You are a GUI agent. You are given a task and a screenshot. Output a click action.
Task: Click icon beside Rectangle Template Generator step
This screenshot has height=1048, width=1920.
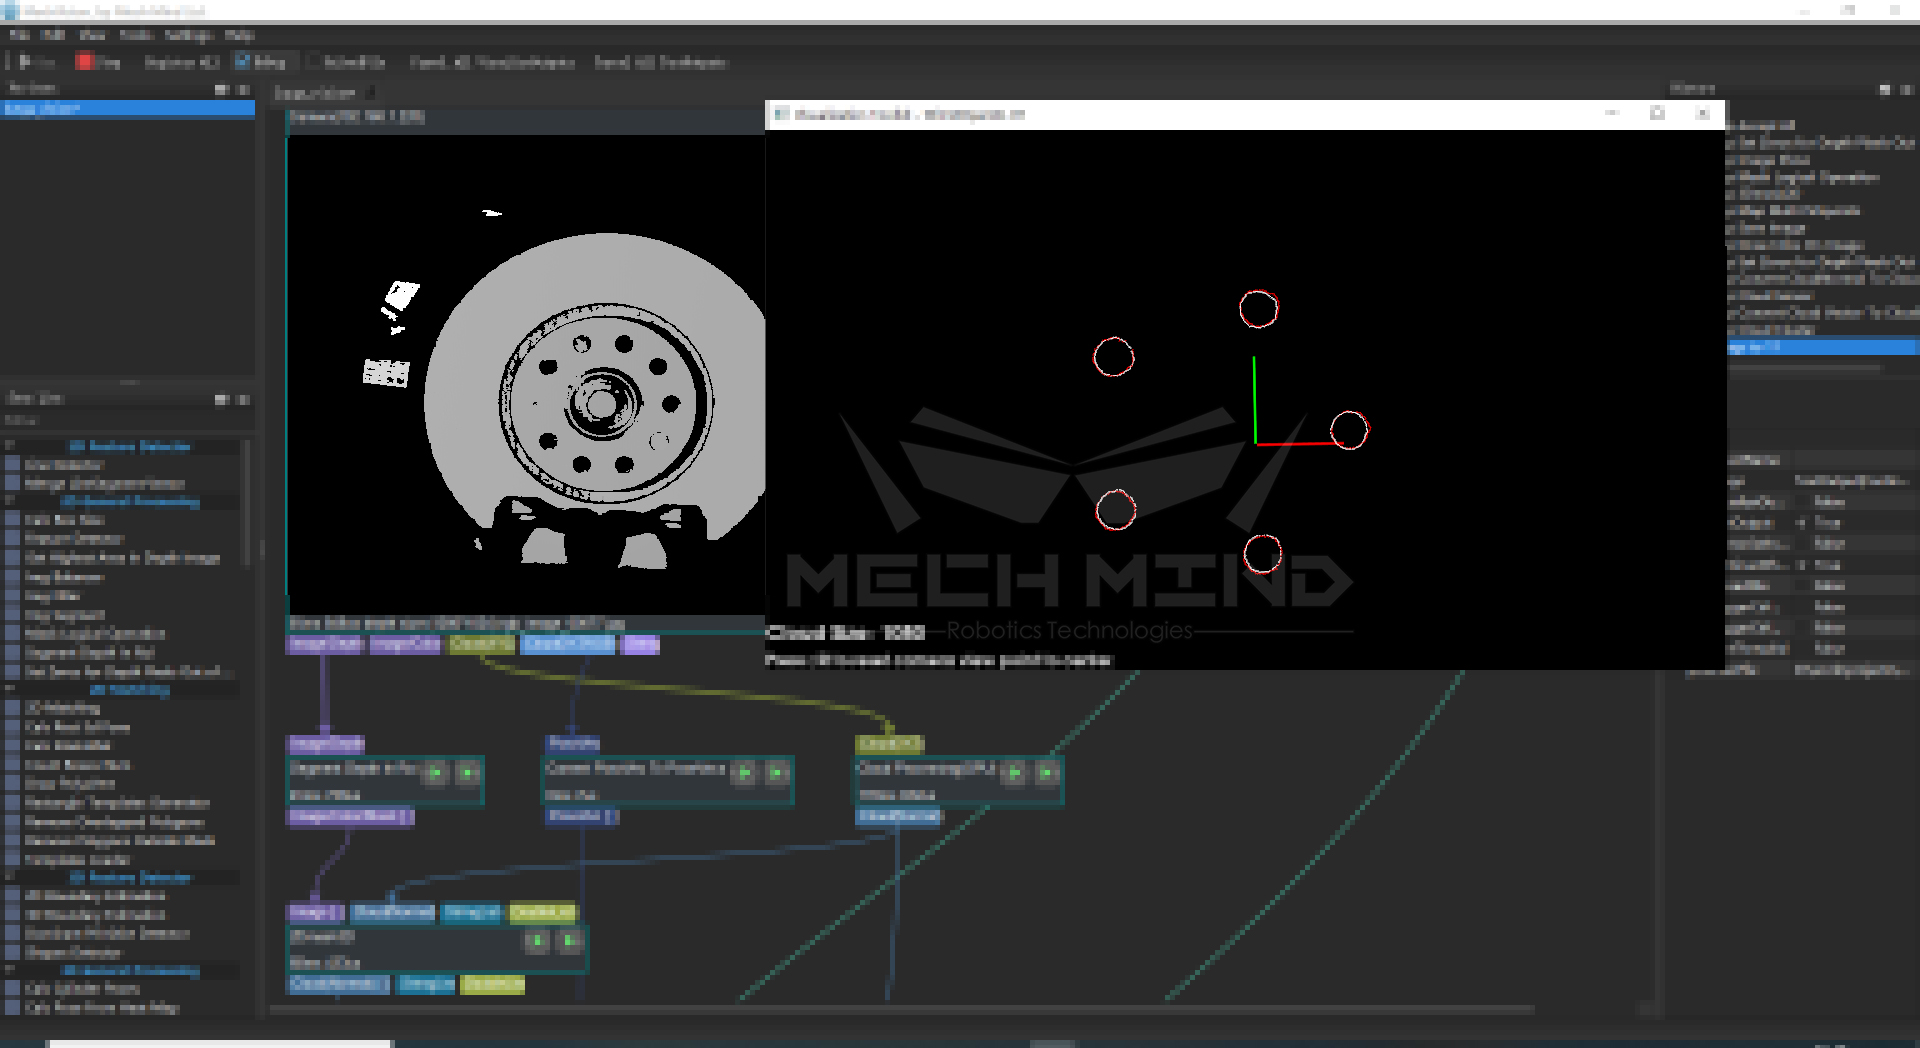click(x=13, y=803)
